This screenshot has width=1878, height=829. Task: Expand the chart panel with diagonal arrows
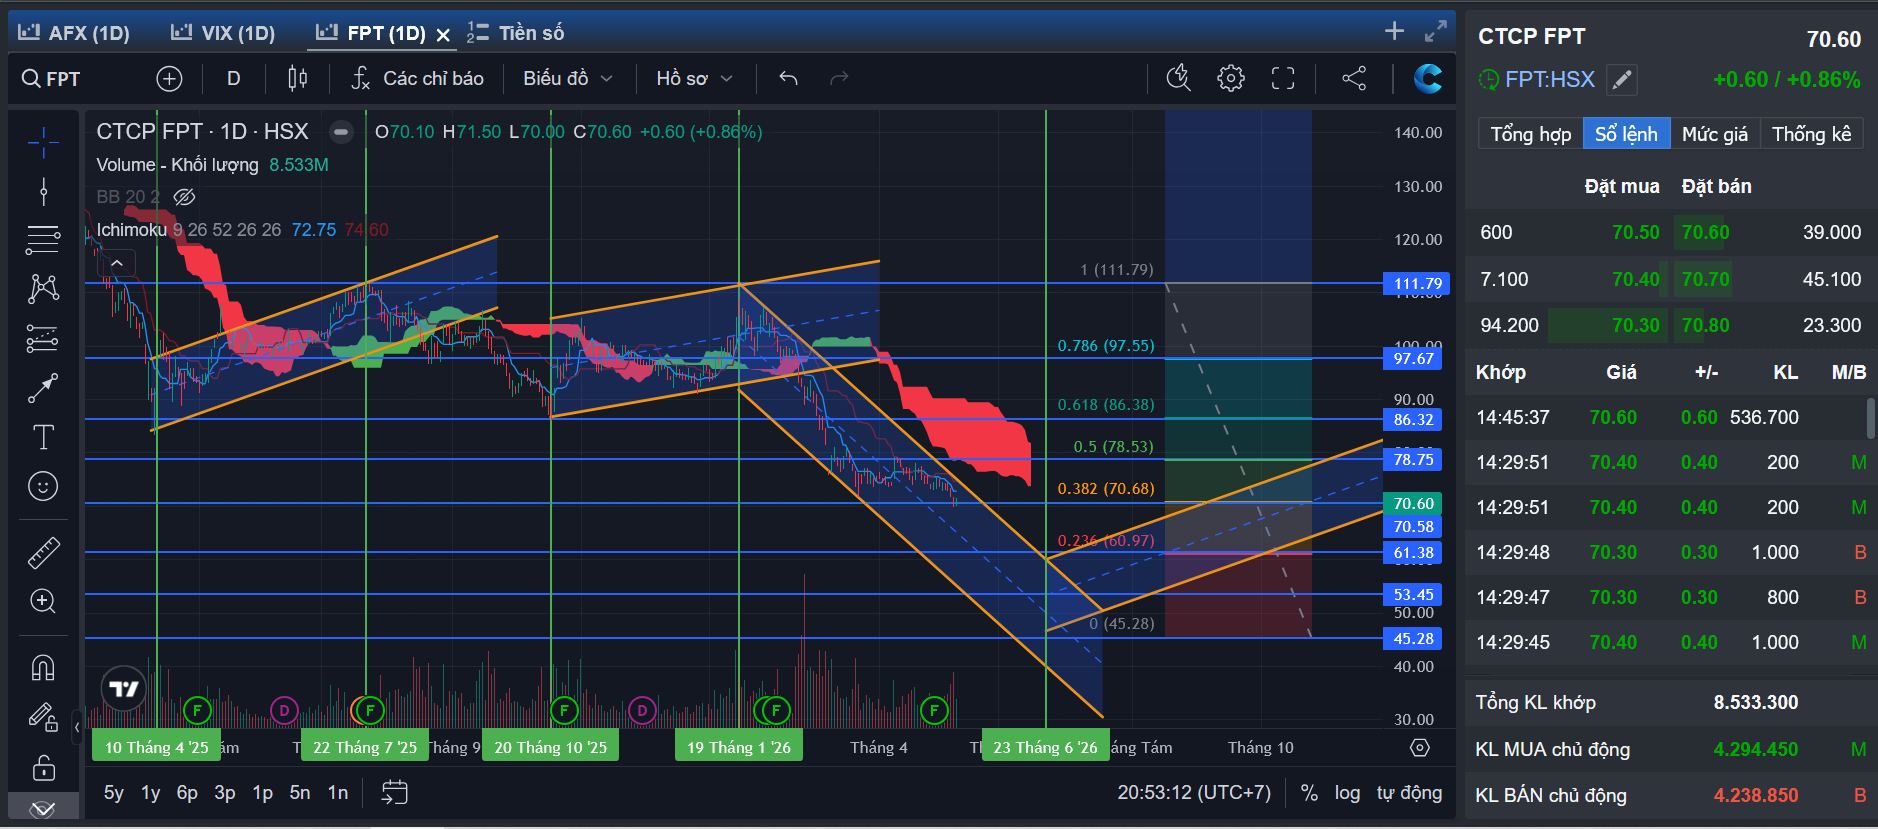(1436, 31)
